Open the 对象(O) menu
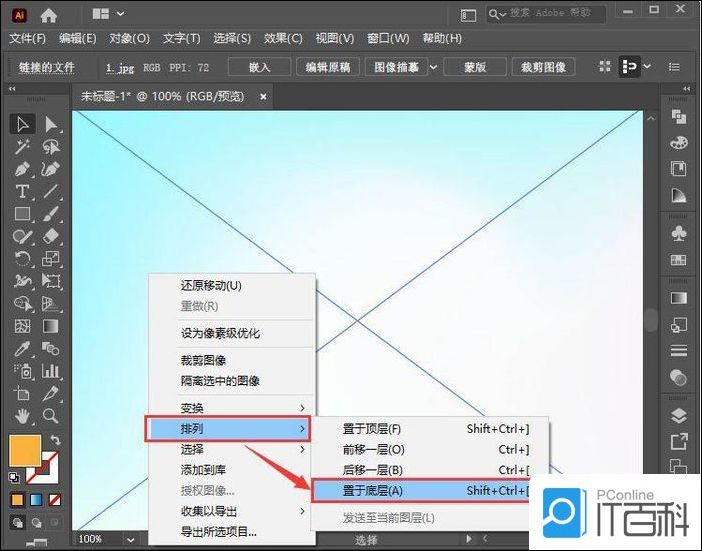The width and height of the screenshot is (702, 551). [129, 38]
